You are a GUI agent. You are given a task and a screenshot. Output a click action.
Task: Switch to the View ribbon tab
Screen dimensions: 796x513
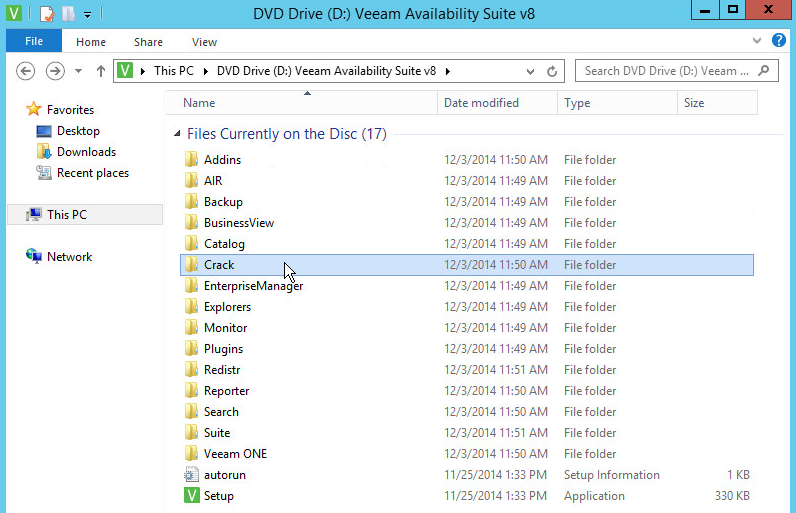204,42
